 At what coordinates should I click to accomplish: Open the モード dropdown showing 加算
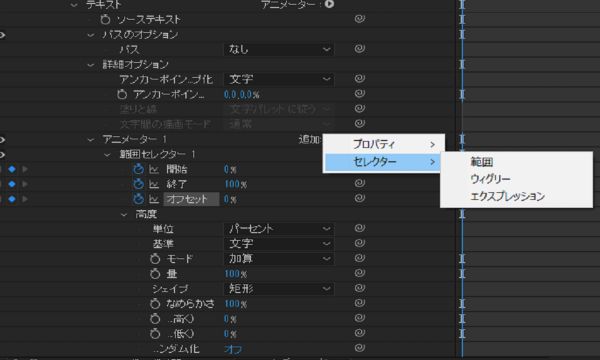(279, 259)
